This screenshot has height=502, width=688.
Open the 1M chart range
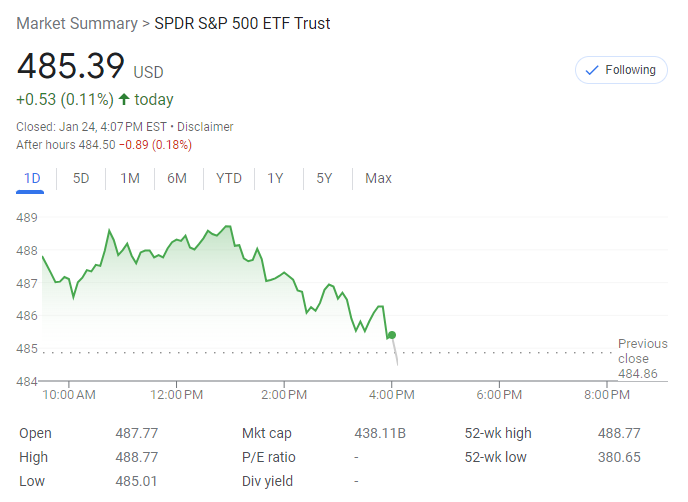[x=130, y=178]
